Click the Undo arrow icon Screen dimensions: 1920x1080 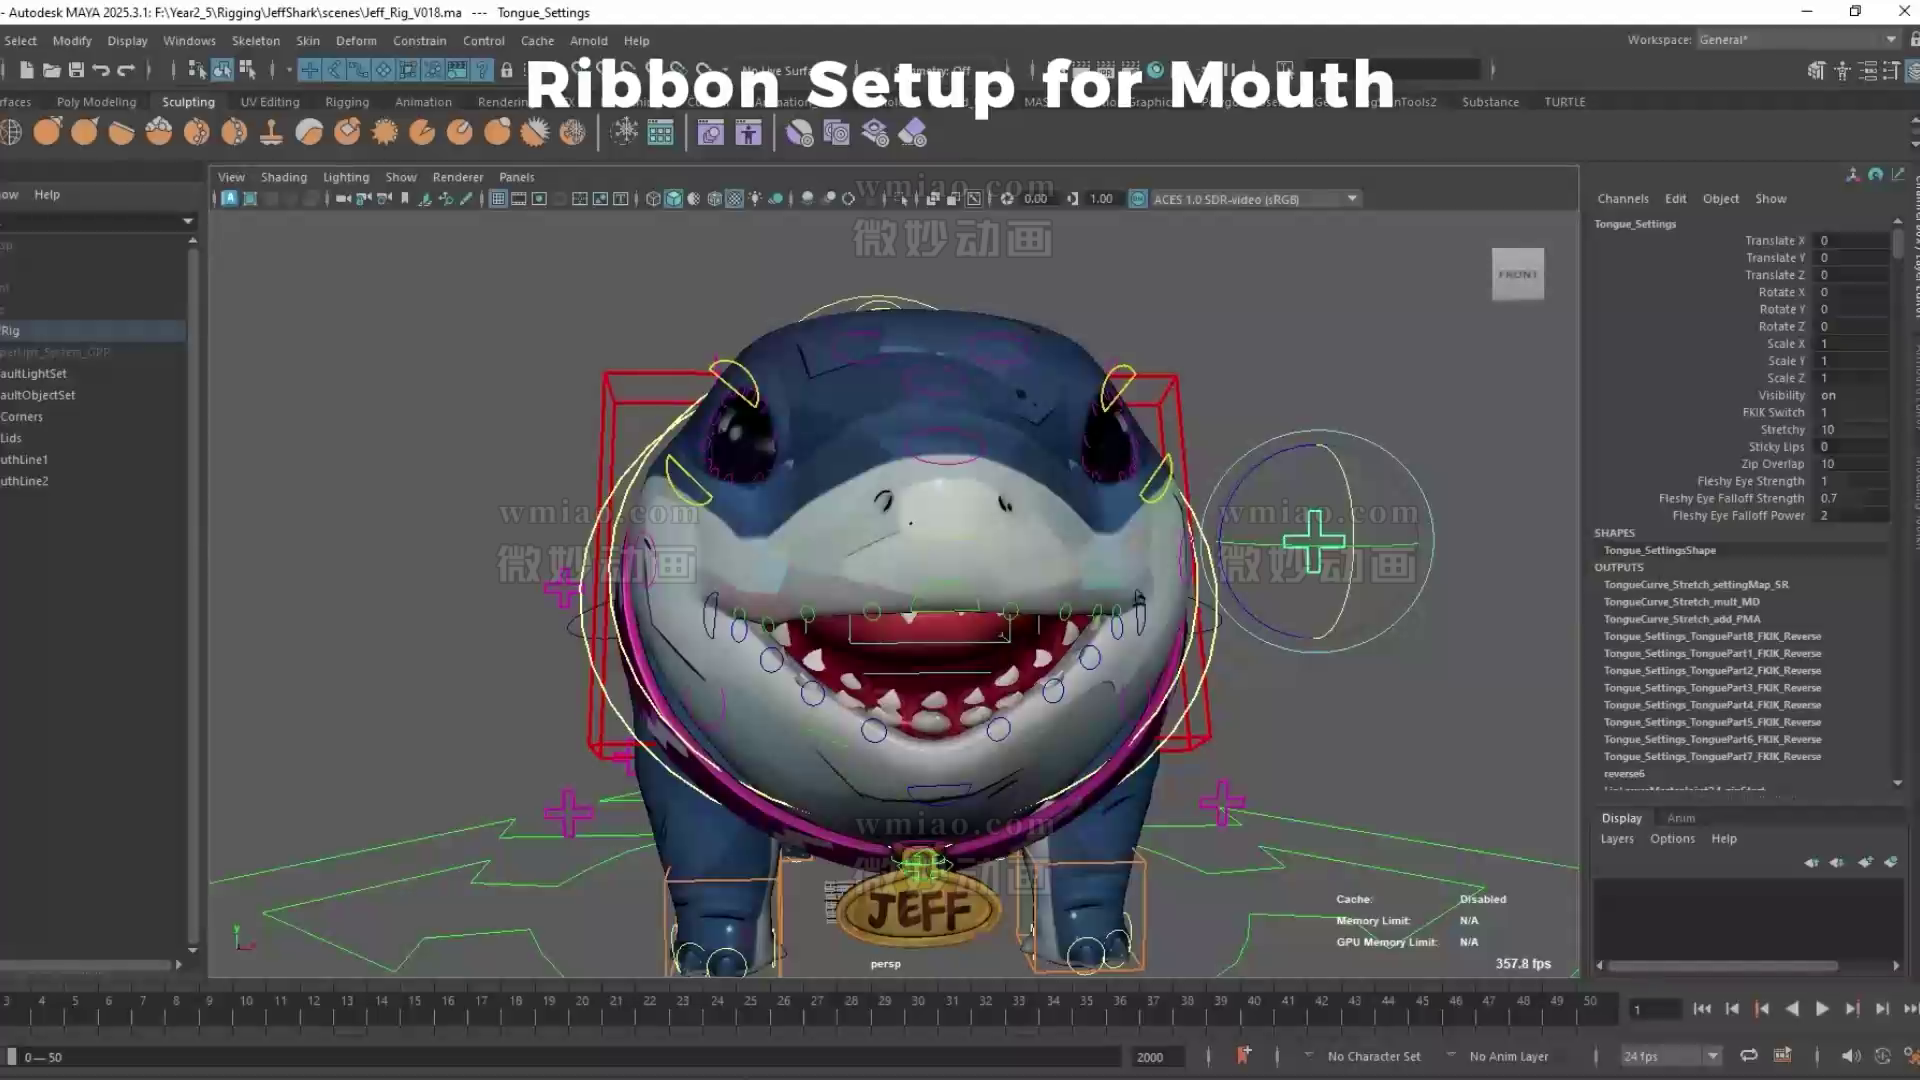point(101,70)
